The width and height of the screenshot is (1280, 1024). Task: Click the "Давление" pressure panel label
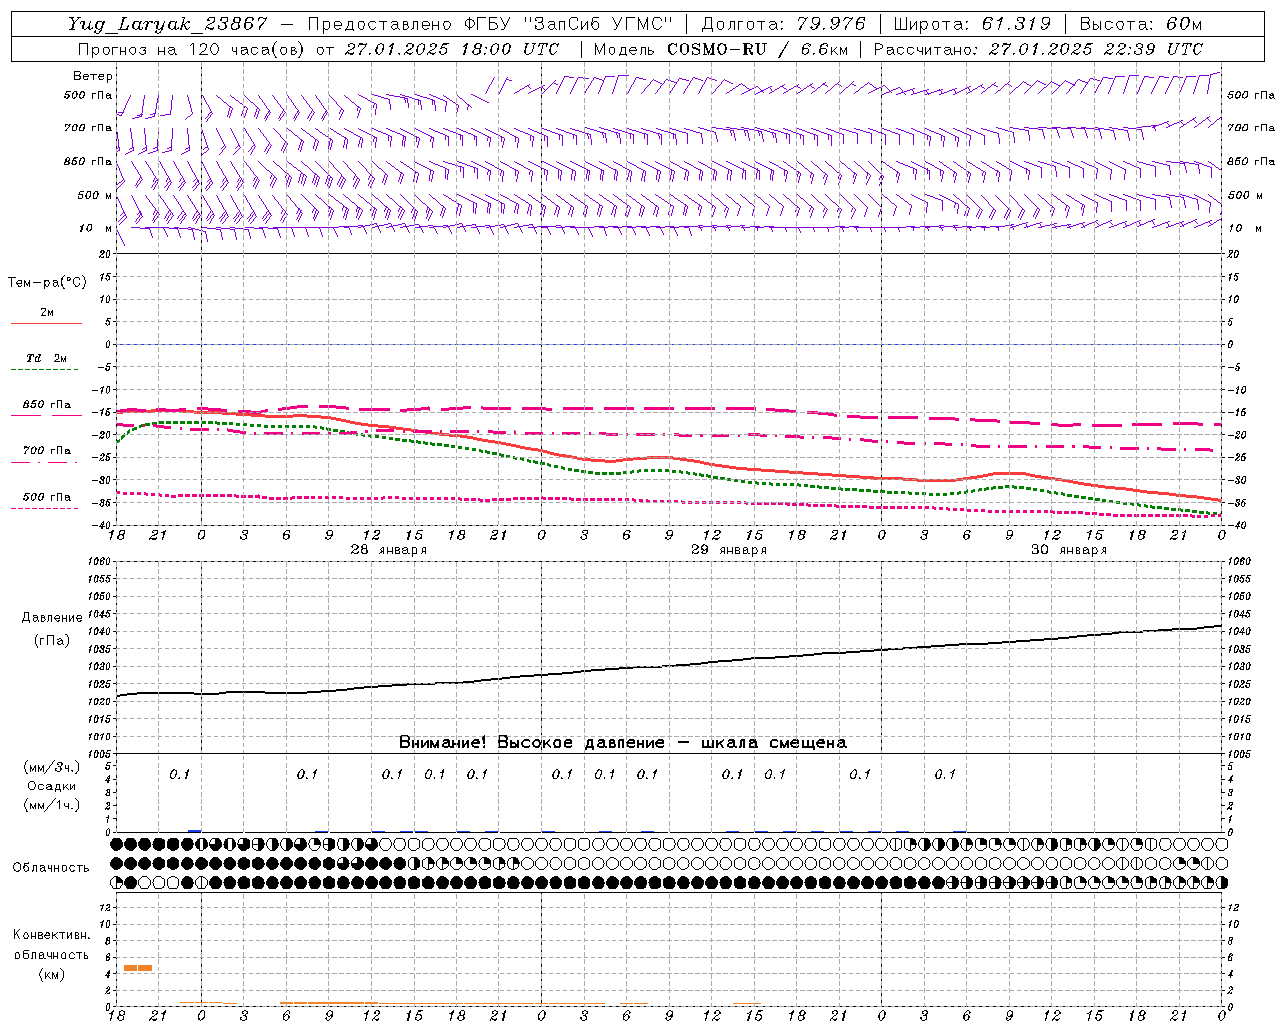pyautogui.click(x=51, y=618)
